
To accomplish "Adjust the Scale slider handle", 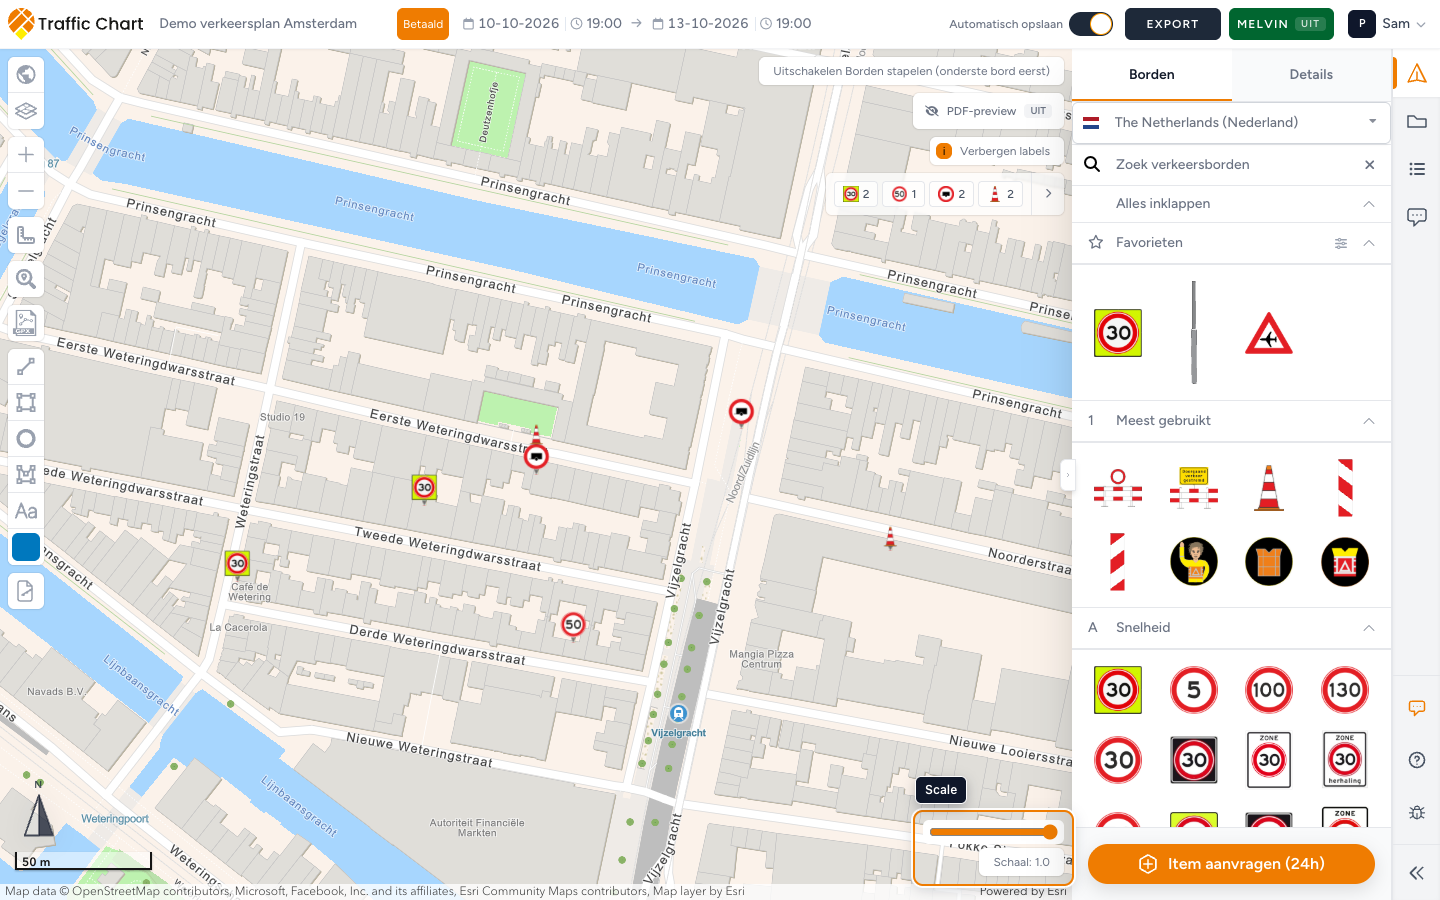I will [1050, 832].
